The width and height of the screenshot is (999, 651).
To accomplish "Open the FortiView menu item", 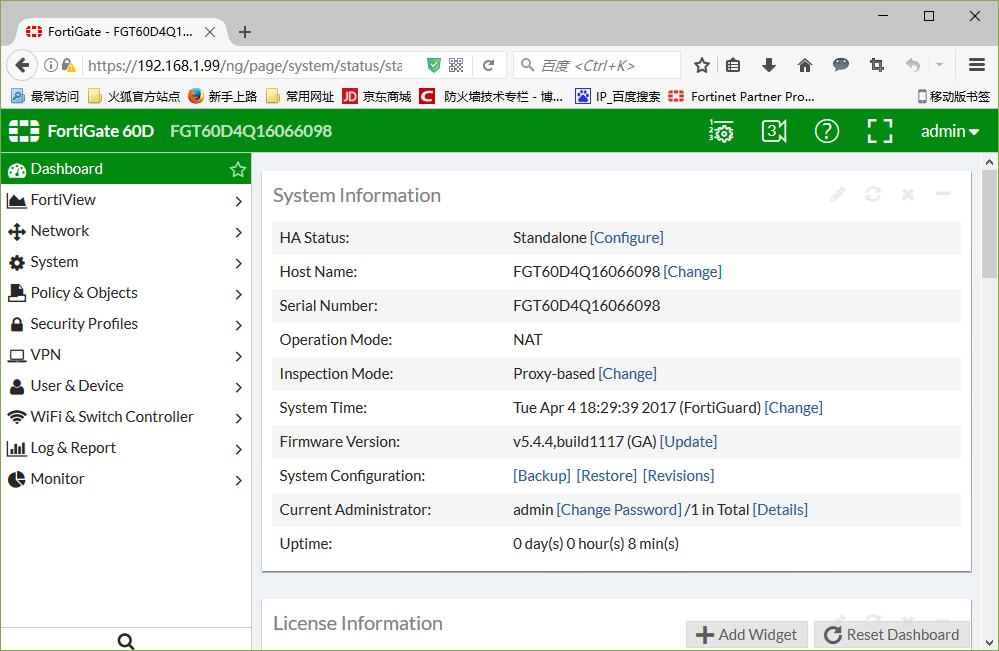I will 126,200.
